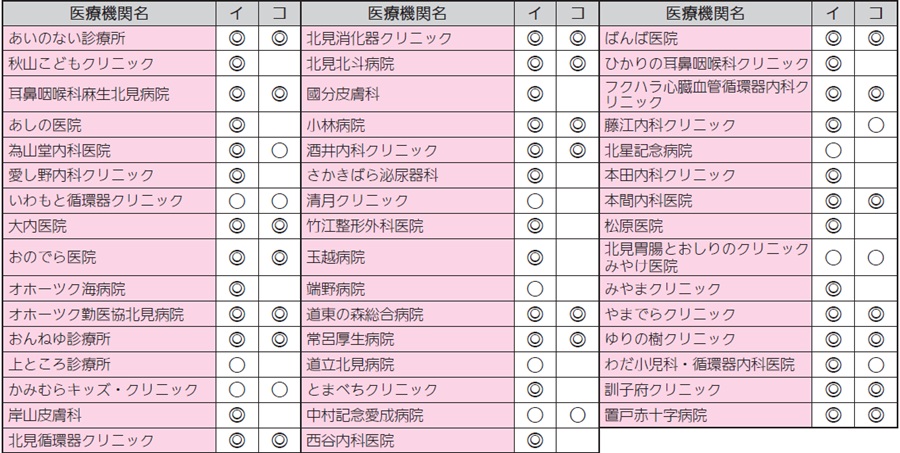Click the イ double circle for 小林病院

tap(535, 126)
